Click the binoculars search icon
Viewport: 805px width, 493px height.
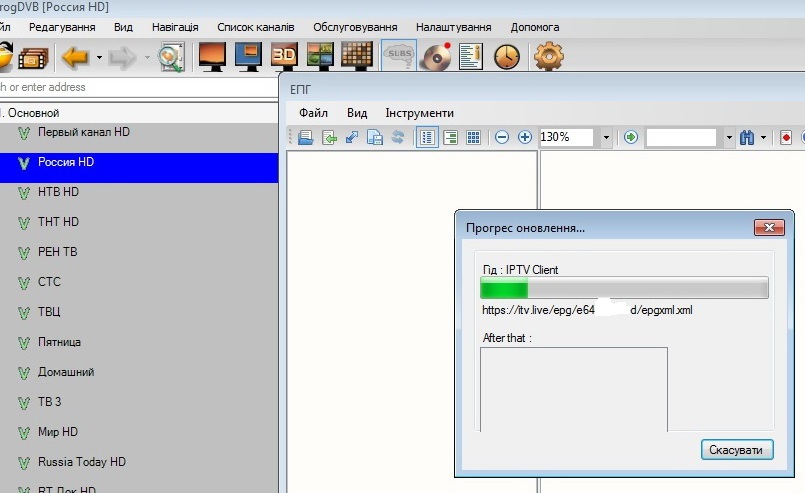pyautogui.click(x=746, y=137)
